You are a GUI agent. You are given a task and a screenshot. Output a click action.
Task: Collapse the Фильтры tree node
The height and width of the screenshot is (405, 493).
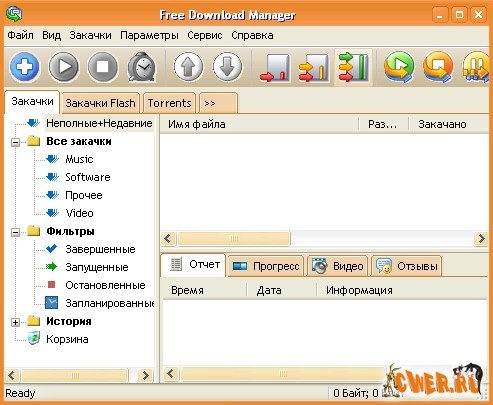tap(15, 232)
